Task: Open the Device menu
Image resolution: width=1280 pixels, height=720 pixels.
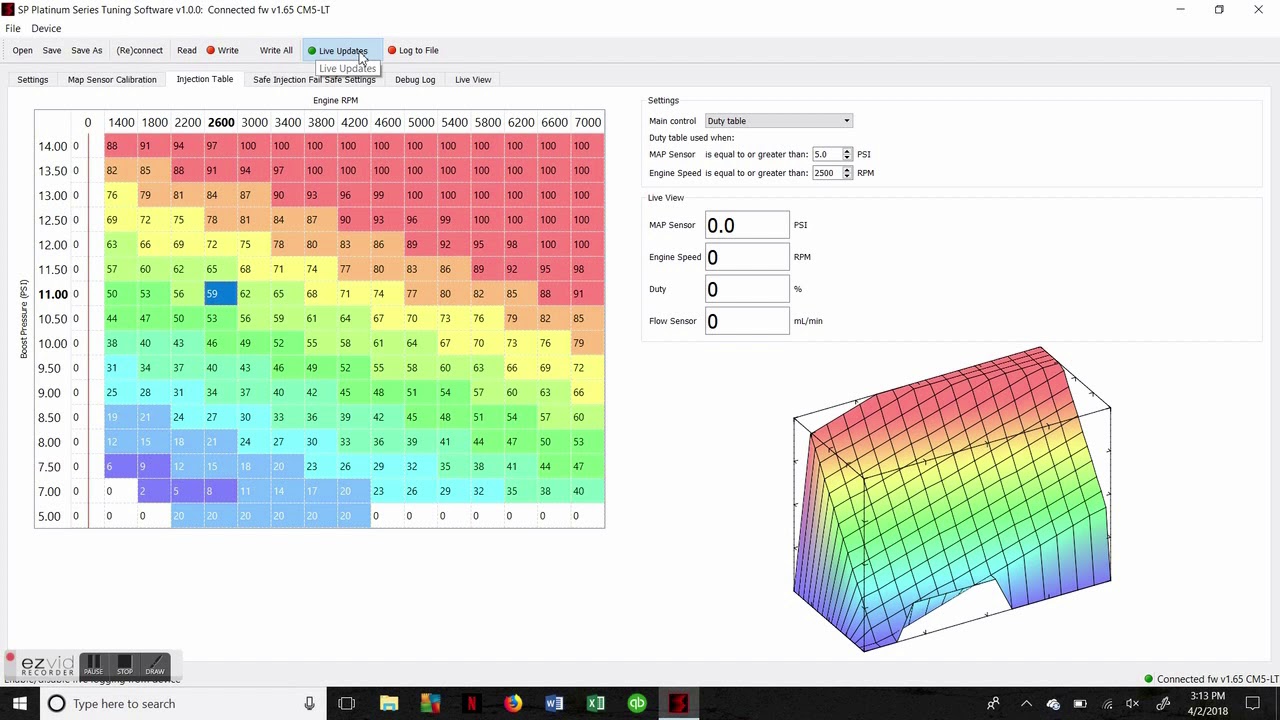Action: (x=46, y=29)
